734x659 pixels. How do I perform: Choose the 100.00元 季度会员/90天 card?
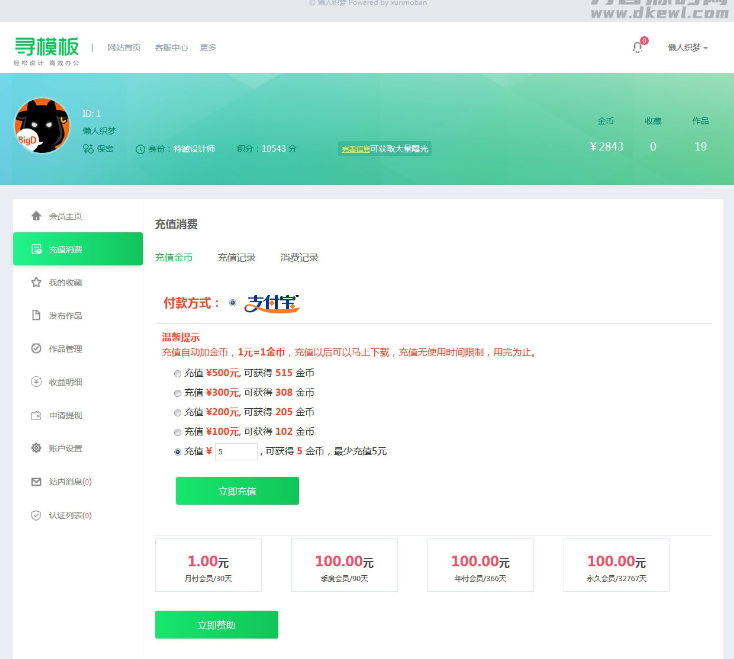(345, 565)
